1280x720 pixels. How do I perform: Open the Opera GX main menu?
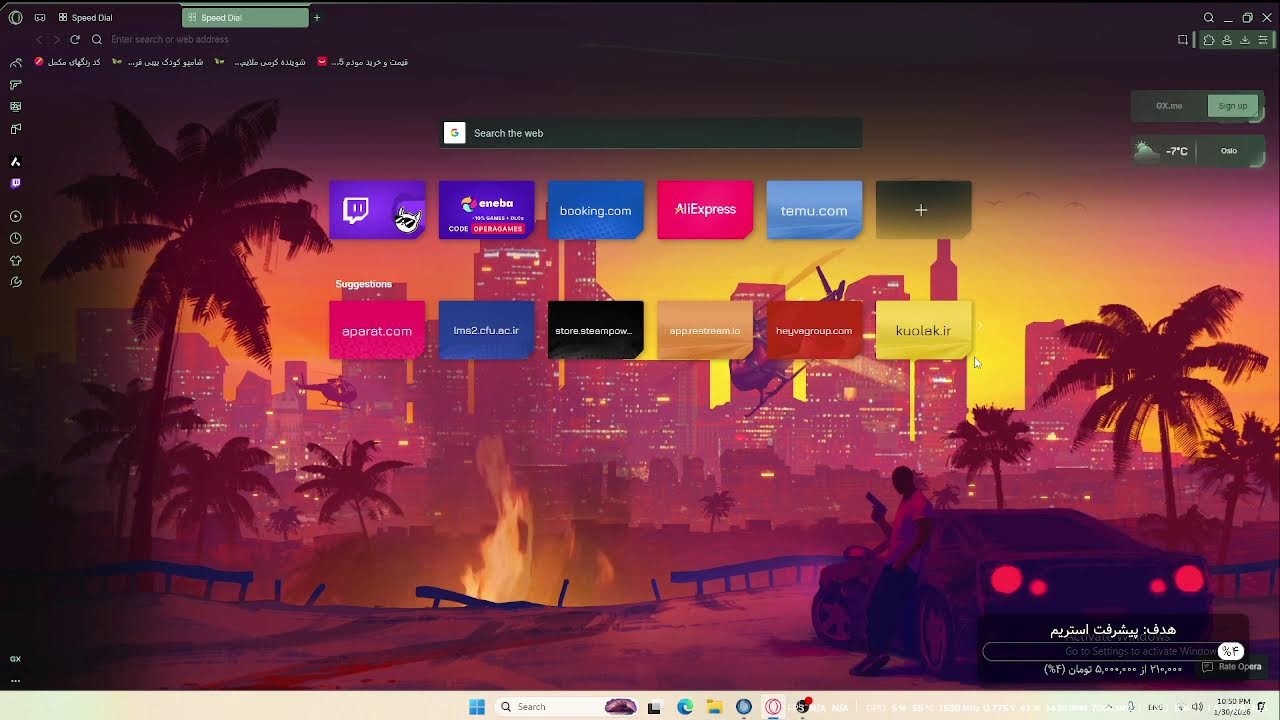click(15, 17)
